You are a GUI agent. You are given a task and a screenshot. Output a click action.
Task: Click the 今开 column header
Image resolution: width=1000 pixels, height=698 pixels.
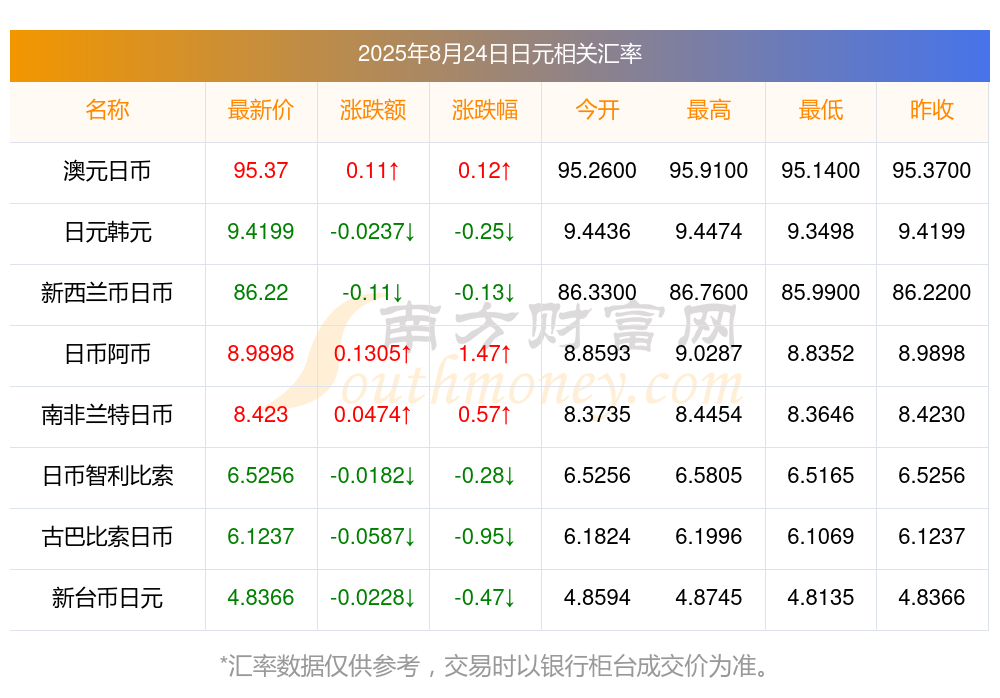point(597,110)
